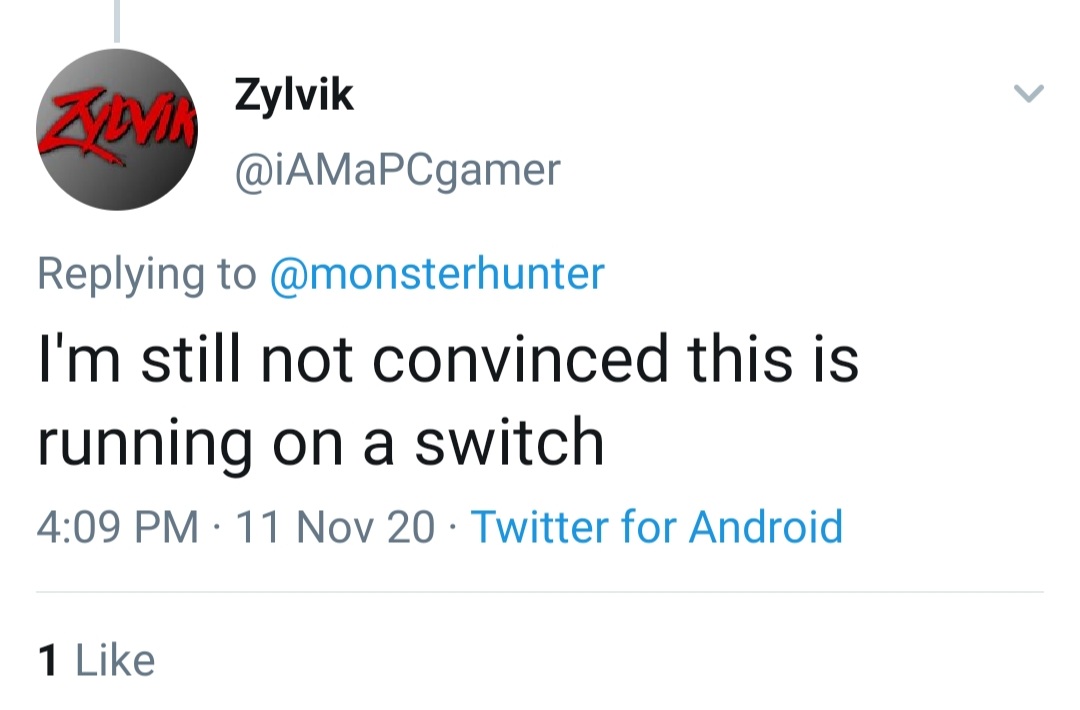This screenshot has height=710, width=1080.
Task: Tap the second tweet line 'running on a switch'
Action: (321, 441)
